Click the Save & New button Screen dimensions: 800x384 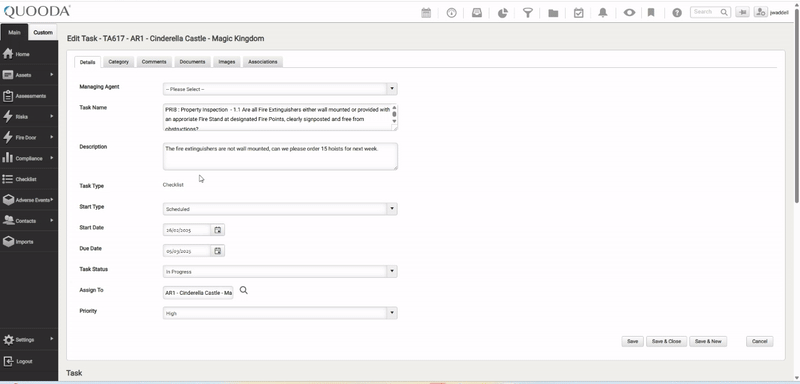[708, 341]
